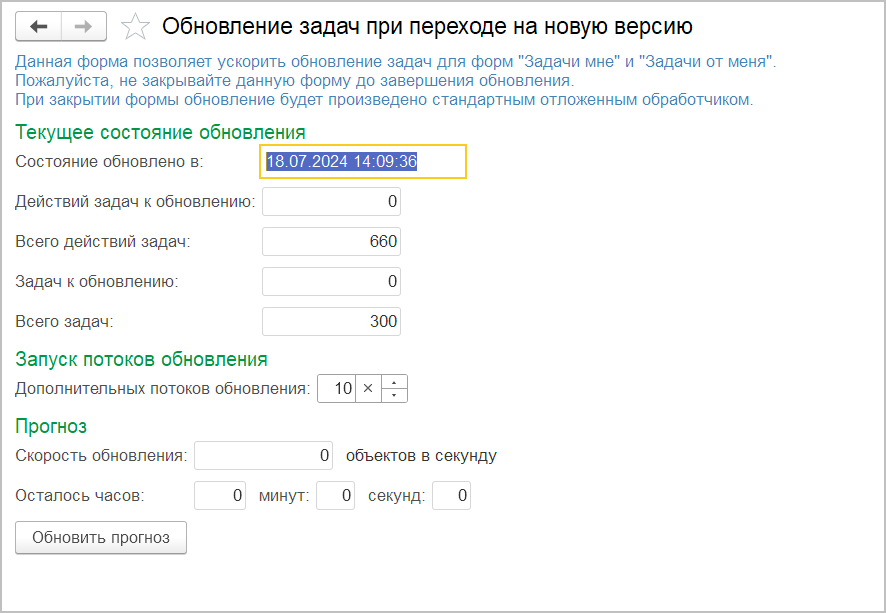Click the back navigation arrow
The height and width of the screenshot is (613, 886).
click(x=39, y=26)
